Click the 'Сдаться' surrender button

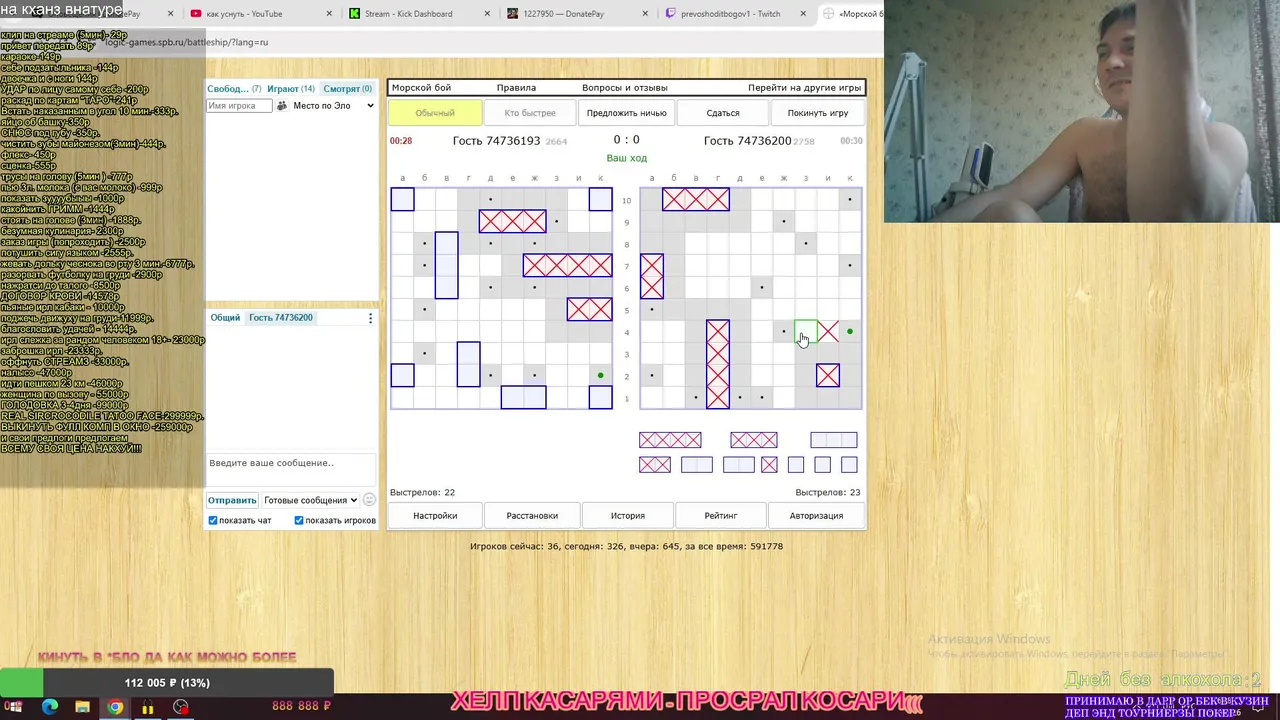[723, 113]
